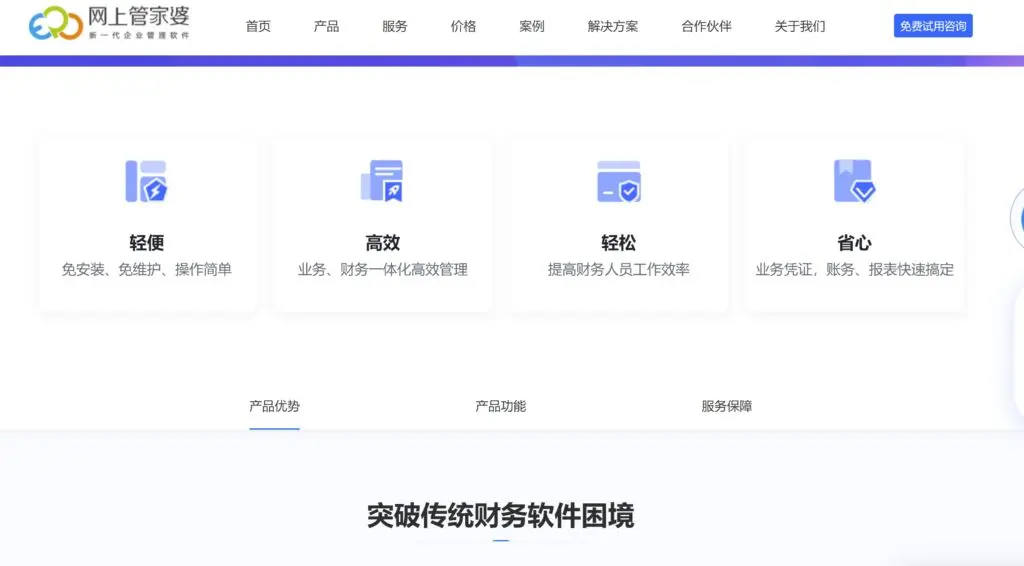Click text 业务凭证，账务、报表快速搞定
Image resolution: width=1024 pixels, height=566 pixels.
tap(854, 269)
